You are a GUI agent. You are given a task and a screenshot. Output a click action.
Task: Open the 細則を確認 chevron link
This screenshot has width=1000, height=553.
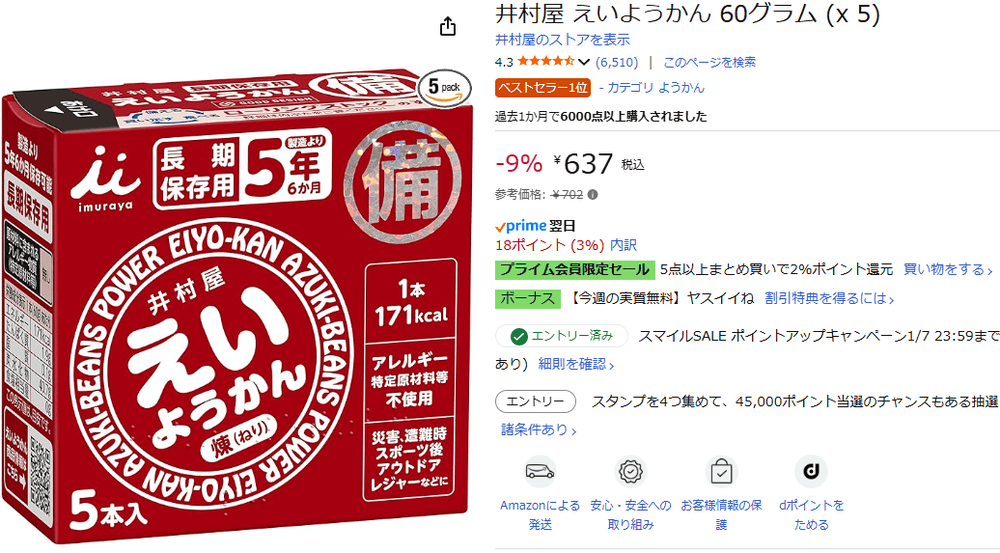[x=577, y=364]
